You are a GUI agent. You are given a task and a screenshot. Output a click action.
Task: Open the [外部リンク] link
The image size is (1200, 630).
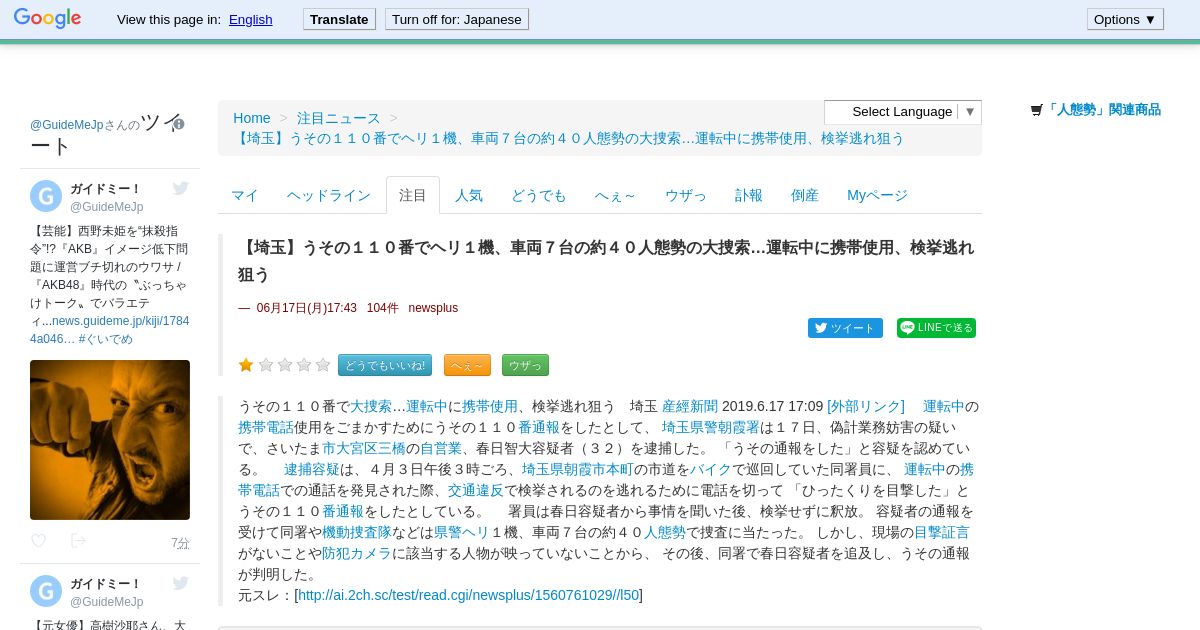pyautogui.click(x=866, y=406)
